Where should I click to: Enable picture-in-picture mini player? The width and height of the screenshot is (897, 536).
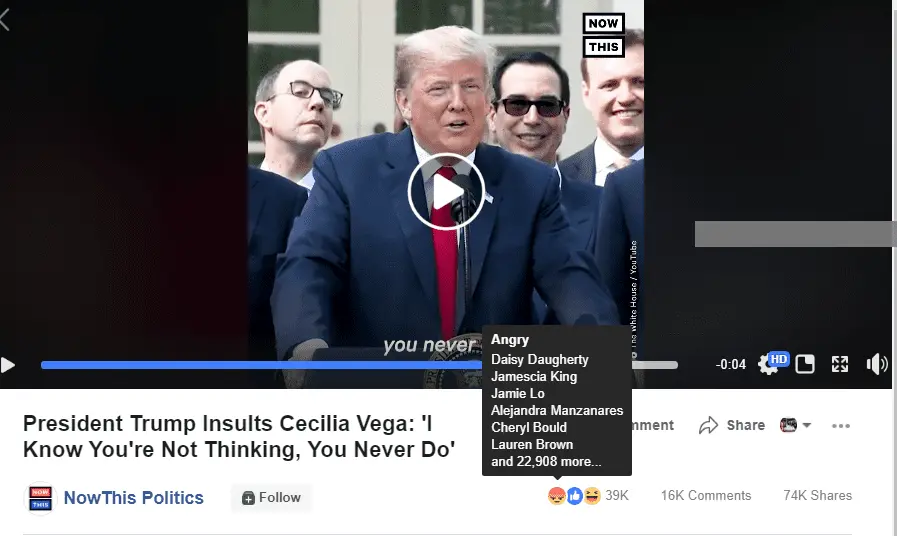(x=804, y=364)
